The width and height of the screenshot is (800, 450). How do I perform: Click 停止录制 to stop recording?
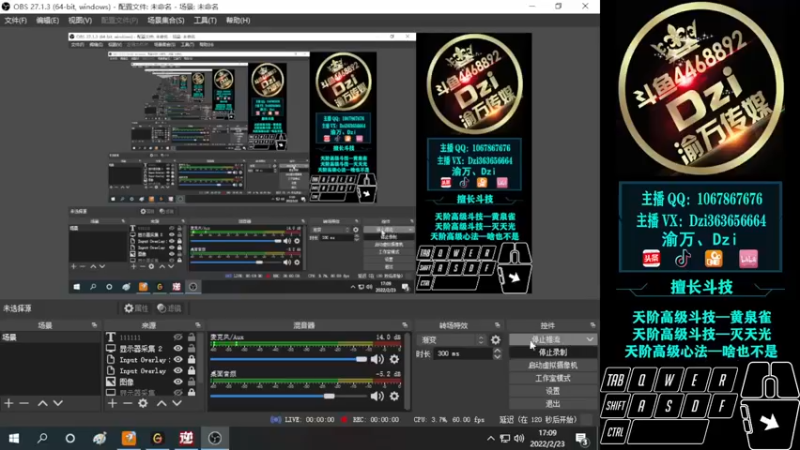coord(553,352)
